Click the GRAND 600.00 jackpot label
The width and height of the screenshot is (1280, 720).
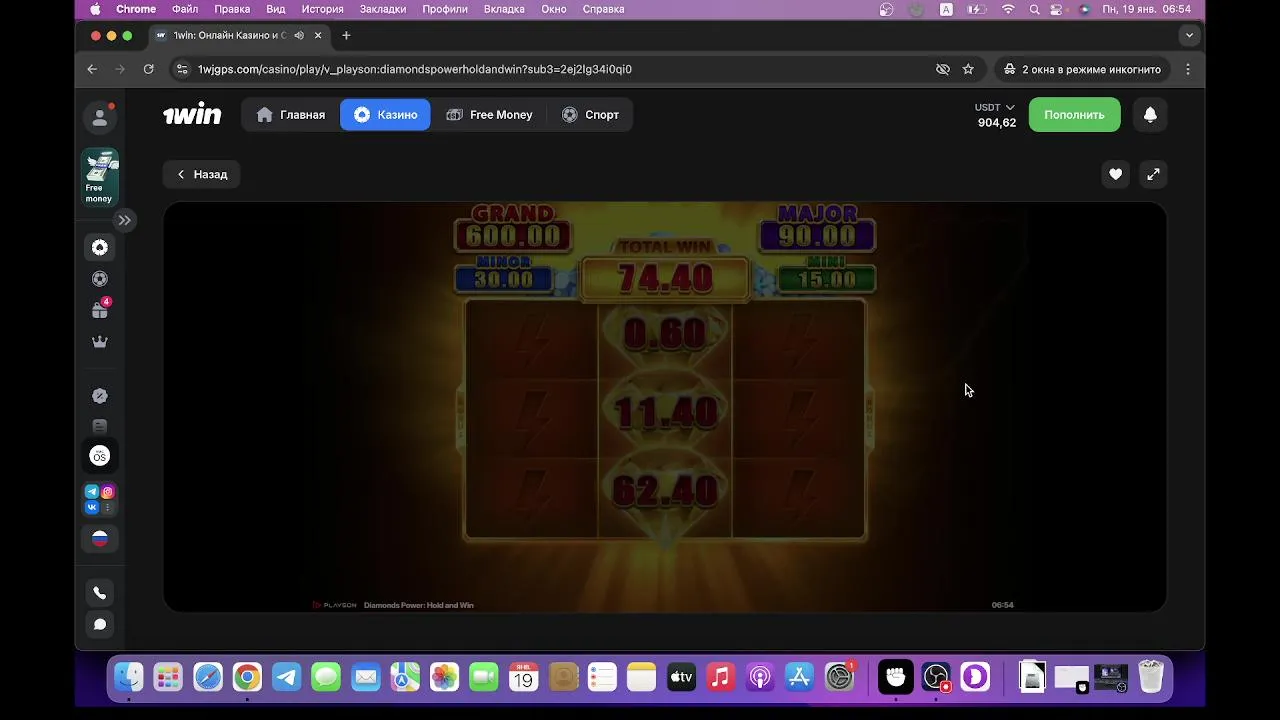point(513,228)
